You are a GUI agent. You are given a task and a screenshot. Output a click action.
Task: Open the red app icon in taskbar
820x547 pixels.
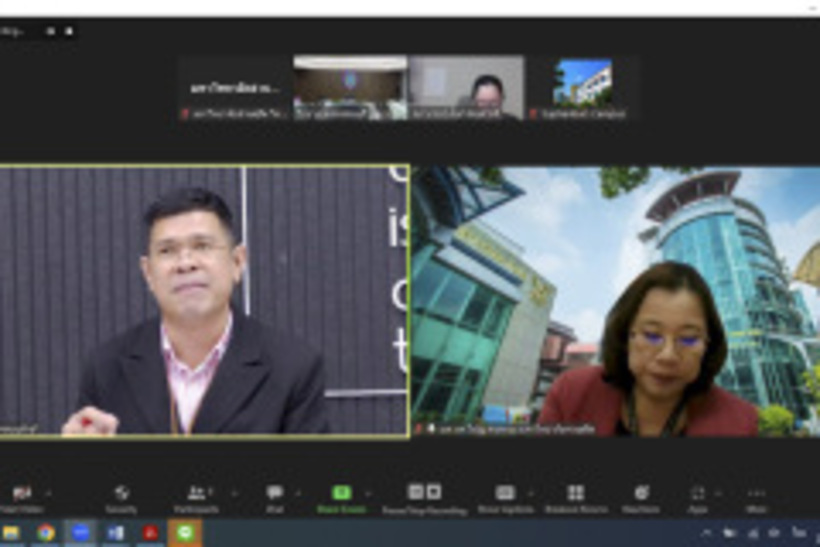pyautogui.click(x=150, y=533)
